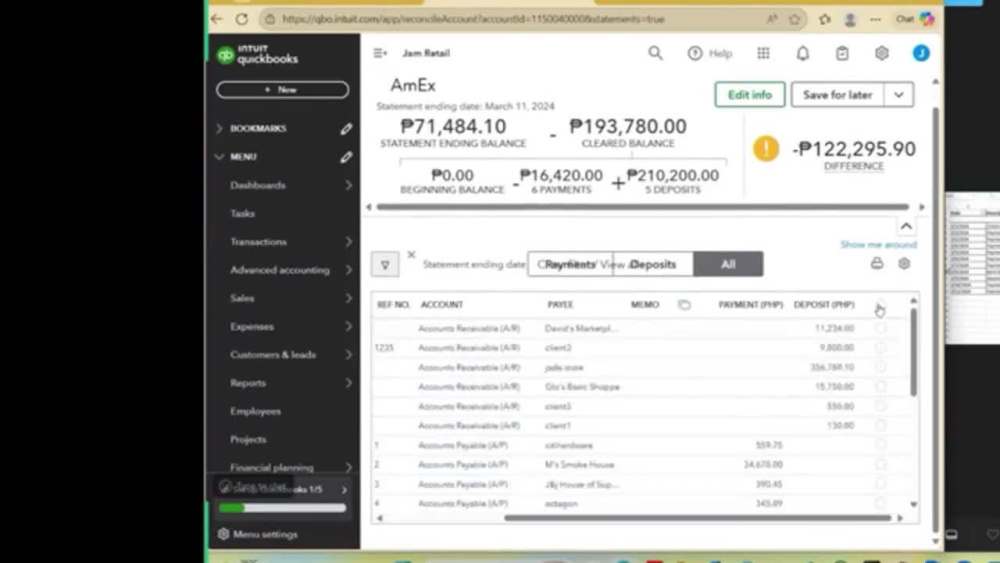Collapse the summary header with the up chevron
This screenshot has width=1000, height=563.
pyautogui.click(x=906, y=226)
